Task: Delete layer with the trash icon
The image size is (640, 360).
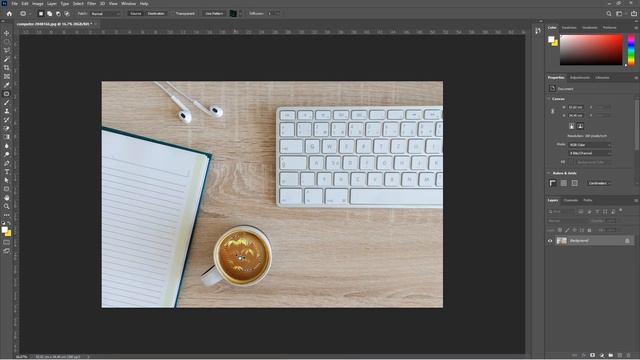Action: pyautogui.click(x=629, y=356)
